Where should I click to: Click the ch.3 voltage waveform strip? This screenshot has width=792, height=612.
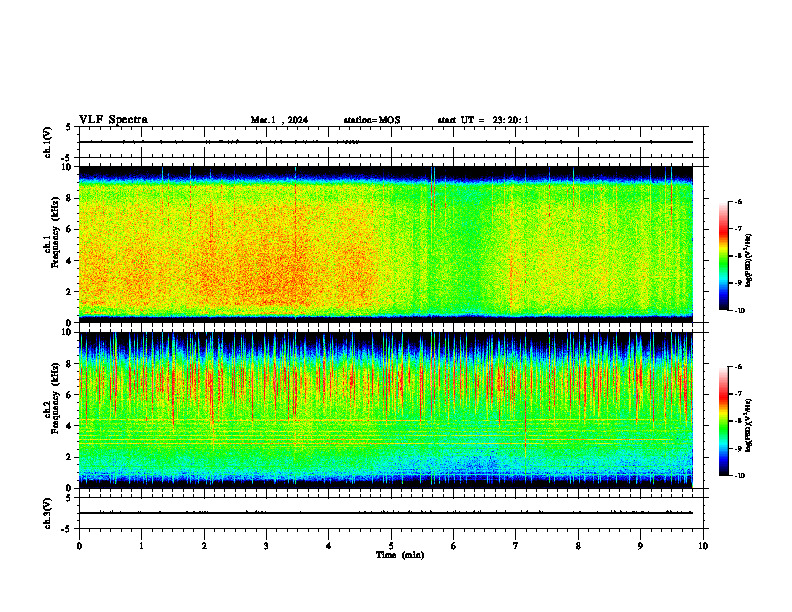click(391, 513)
